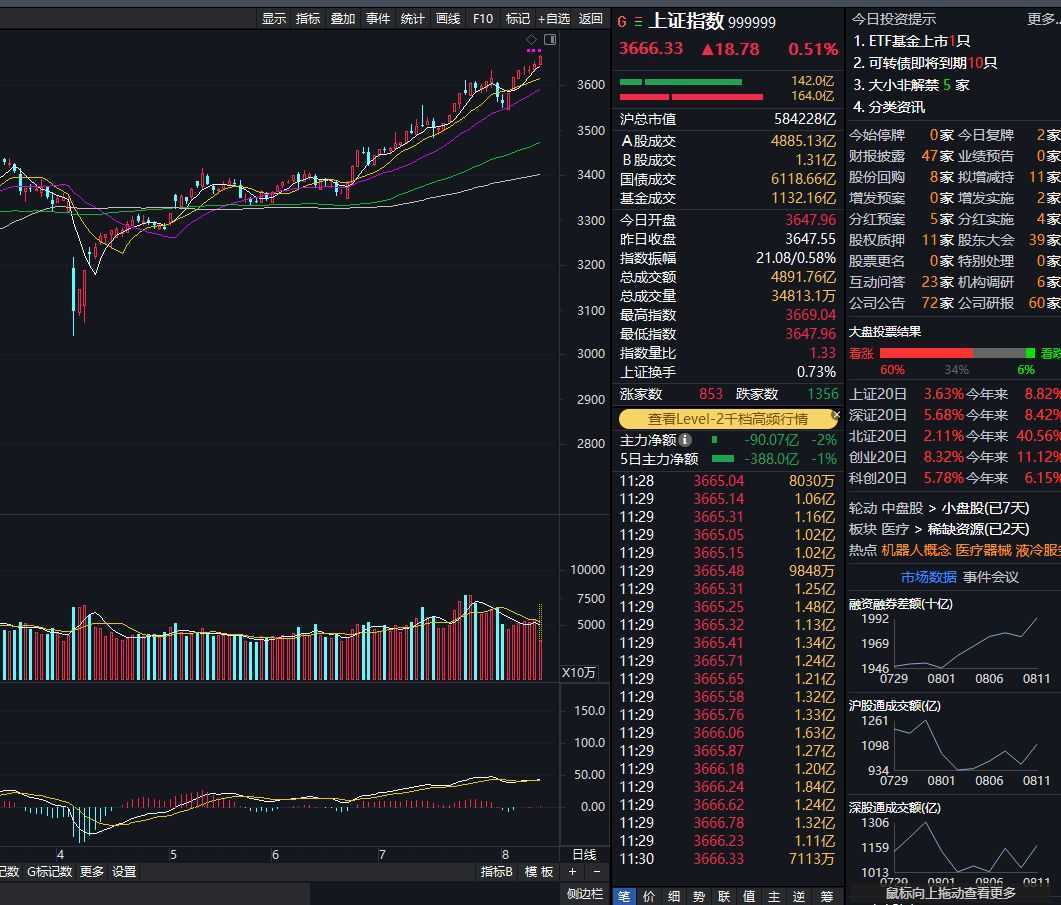This screenshot has height=905, width=1061.
Task: Zoom out the chart with the minus button
Action: 597,872
